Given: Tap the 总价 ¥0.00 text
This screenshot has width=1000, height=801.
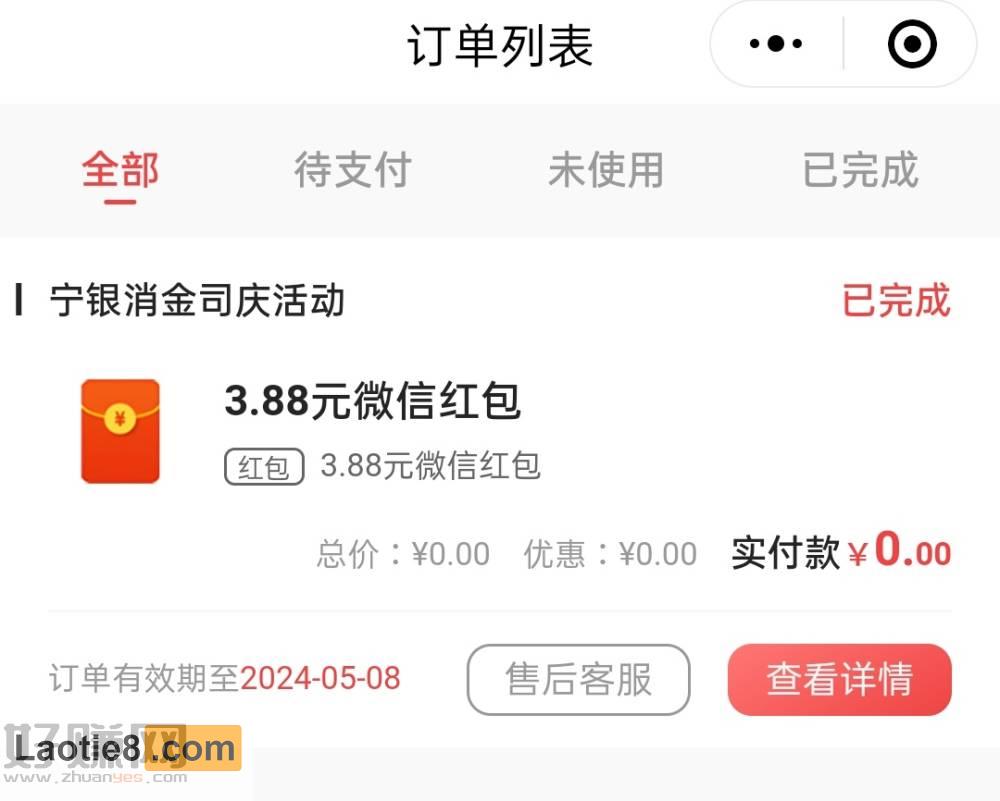Looking at the screenshot, I should 403,554.
